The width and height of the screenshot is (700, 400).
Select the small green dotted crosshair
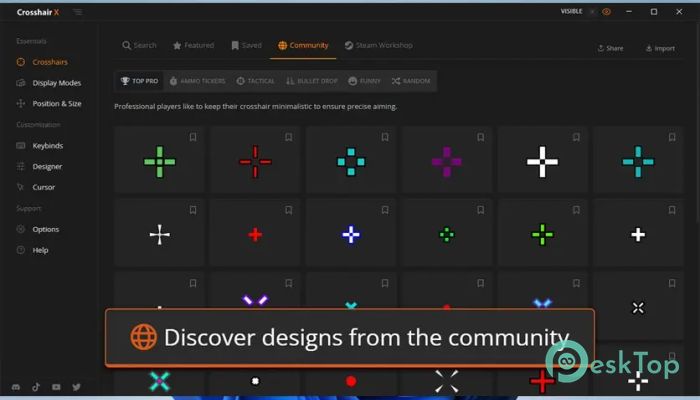pos(447,235)
